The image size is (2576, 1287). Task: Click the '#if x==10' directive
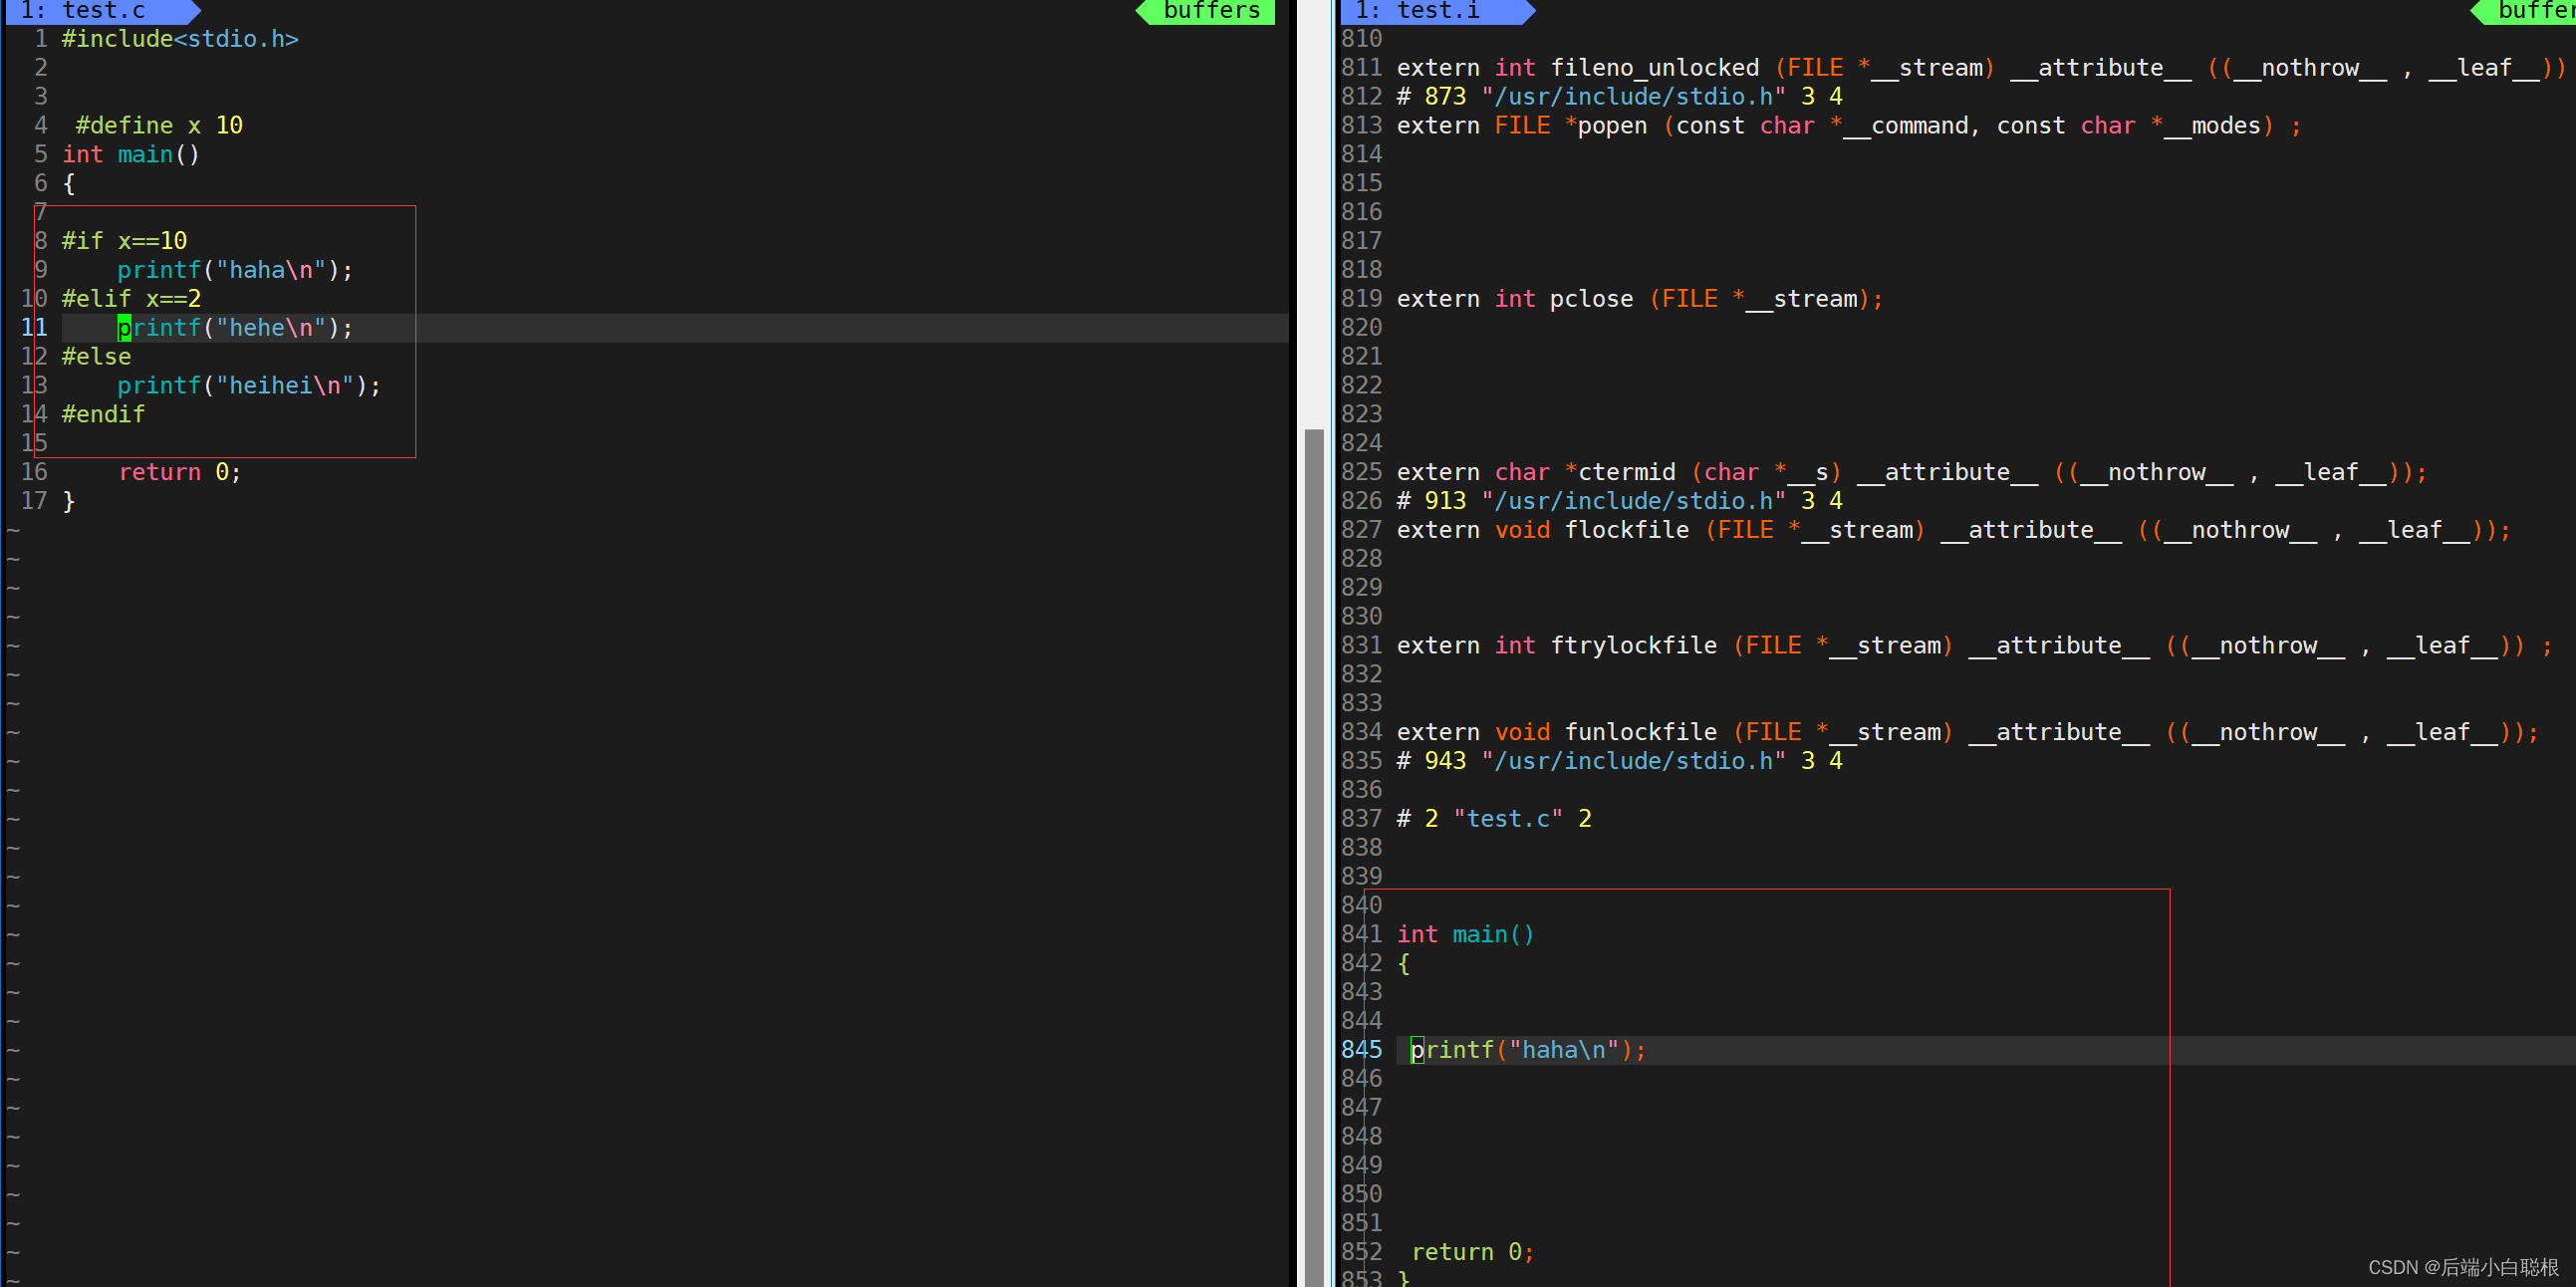click(124, 241)
